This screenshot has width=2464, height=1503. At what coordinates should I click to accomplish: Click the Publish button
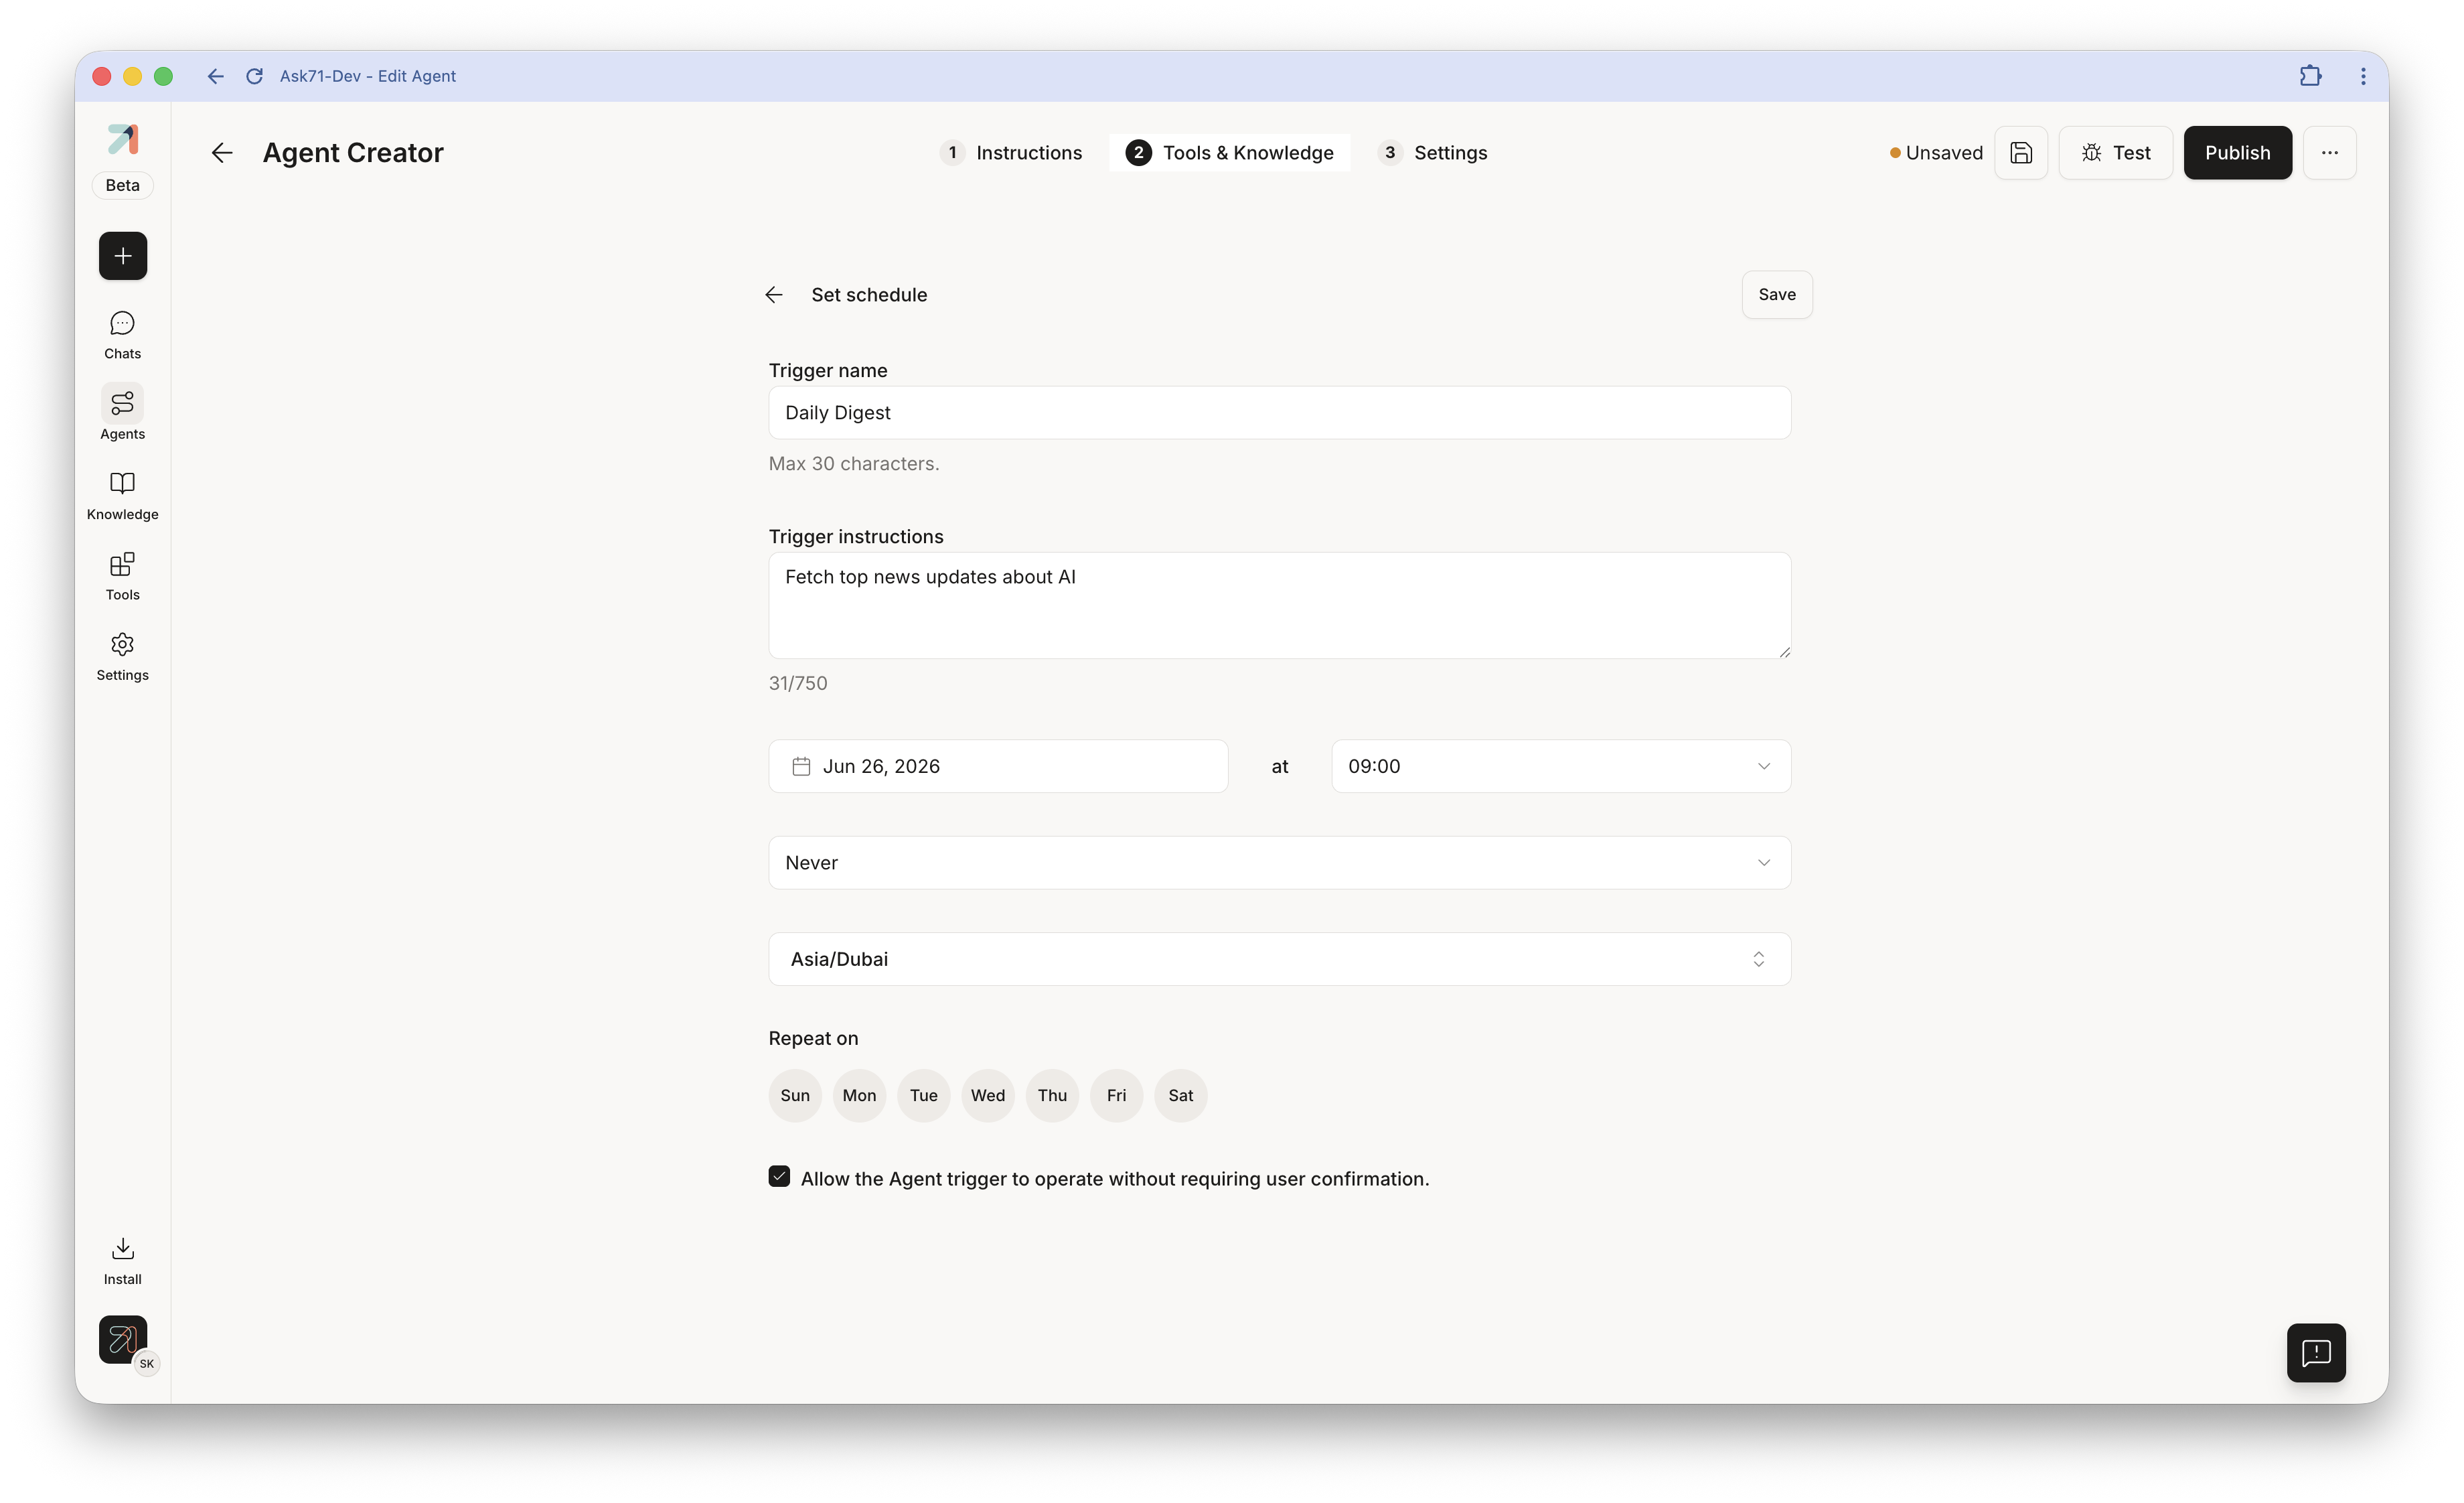(2238, 153)
